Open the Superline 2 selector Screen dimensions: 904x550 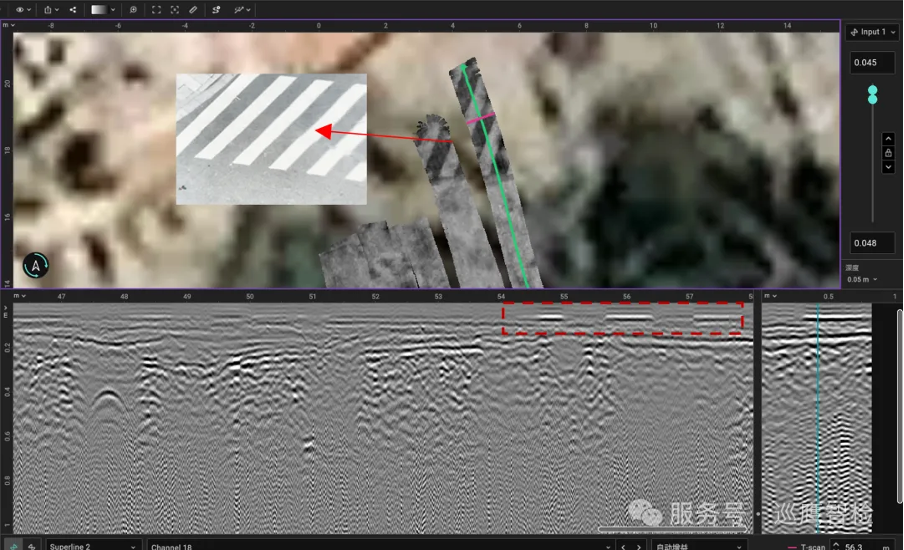[92, 546]
